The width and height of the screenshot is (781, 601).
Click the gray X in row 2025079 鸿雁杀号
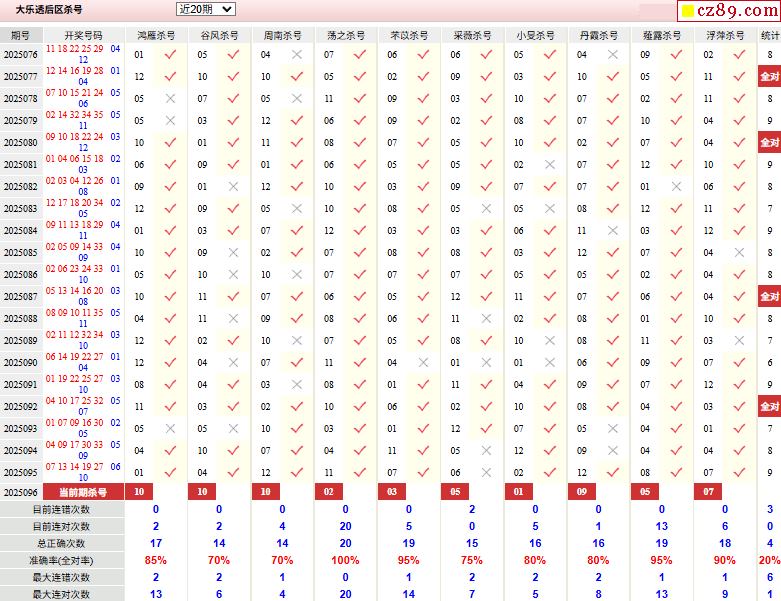170,120
